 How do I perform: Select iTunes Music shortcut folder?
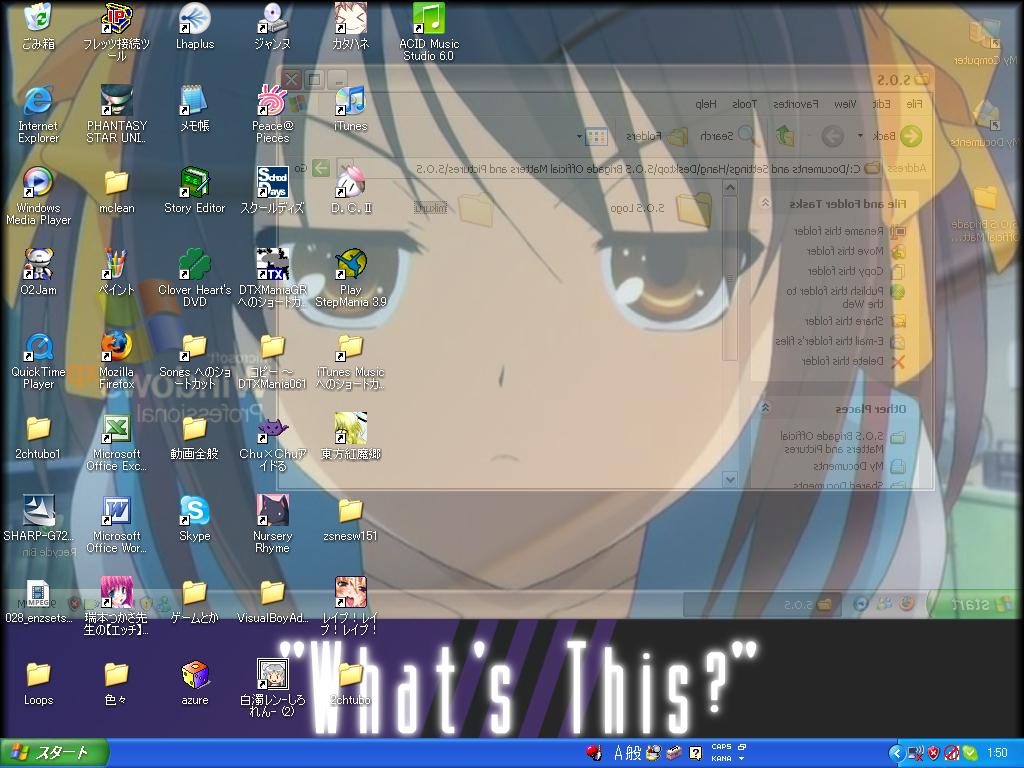pyautogui.click(x=351, y=360)
